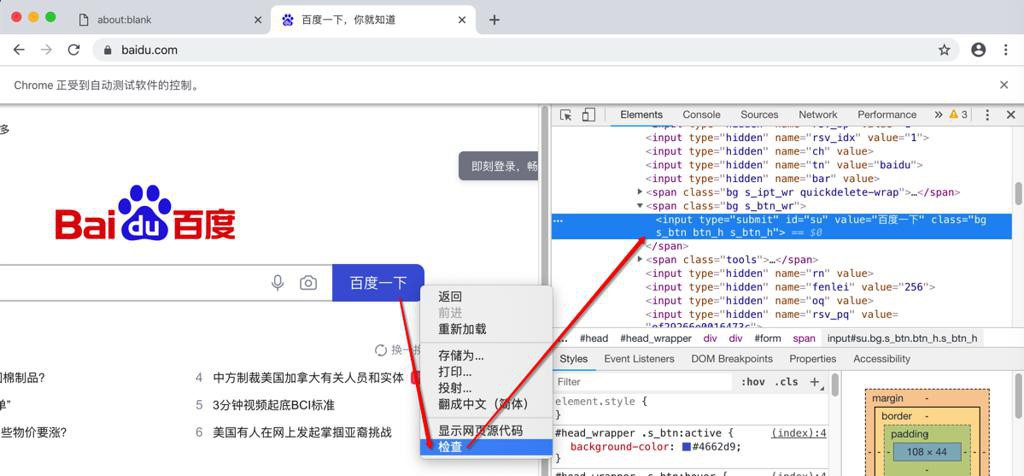Show more DevTools tabs with double chevron
This screenshot has width=1024, height=476.
938,114
